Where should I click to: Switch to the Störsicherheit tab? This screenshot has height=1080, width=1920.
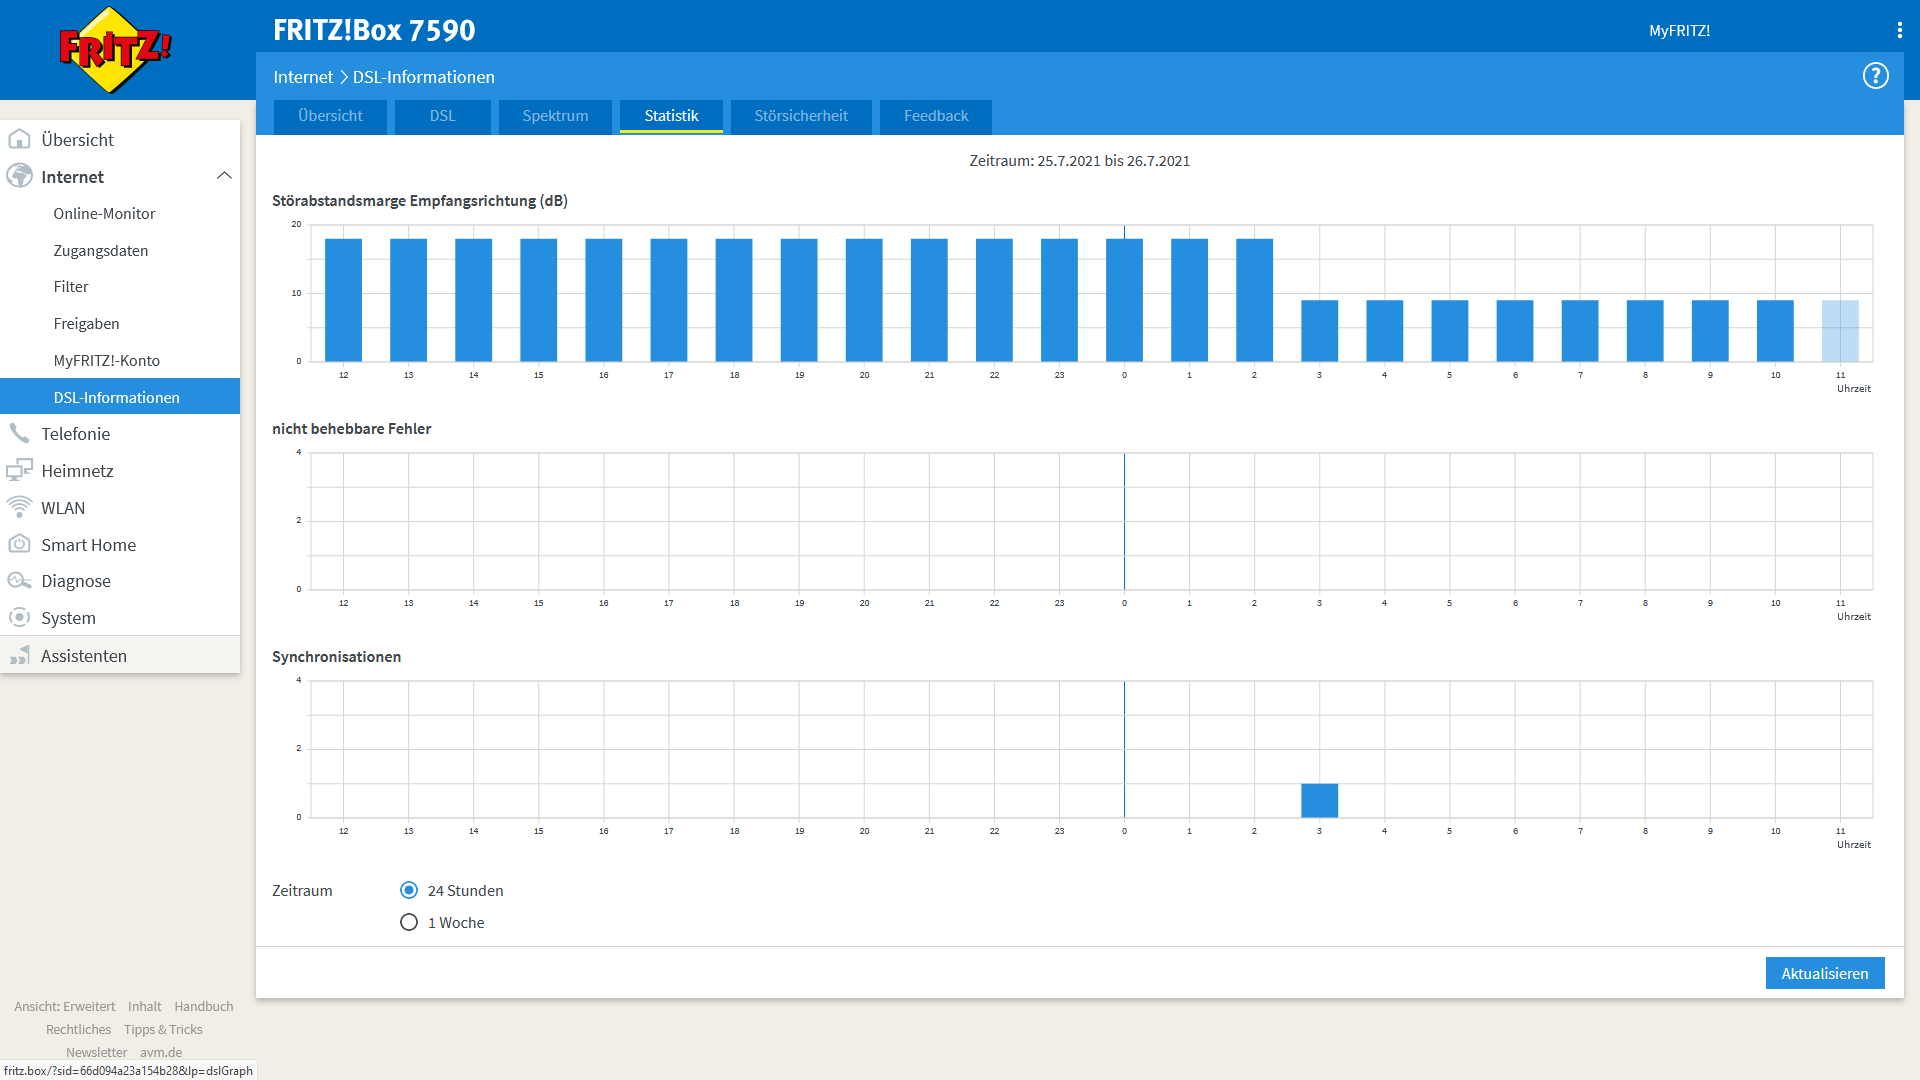click(801, 116)
